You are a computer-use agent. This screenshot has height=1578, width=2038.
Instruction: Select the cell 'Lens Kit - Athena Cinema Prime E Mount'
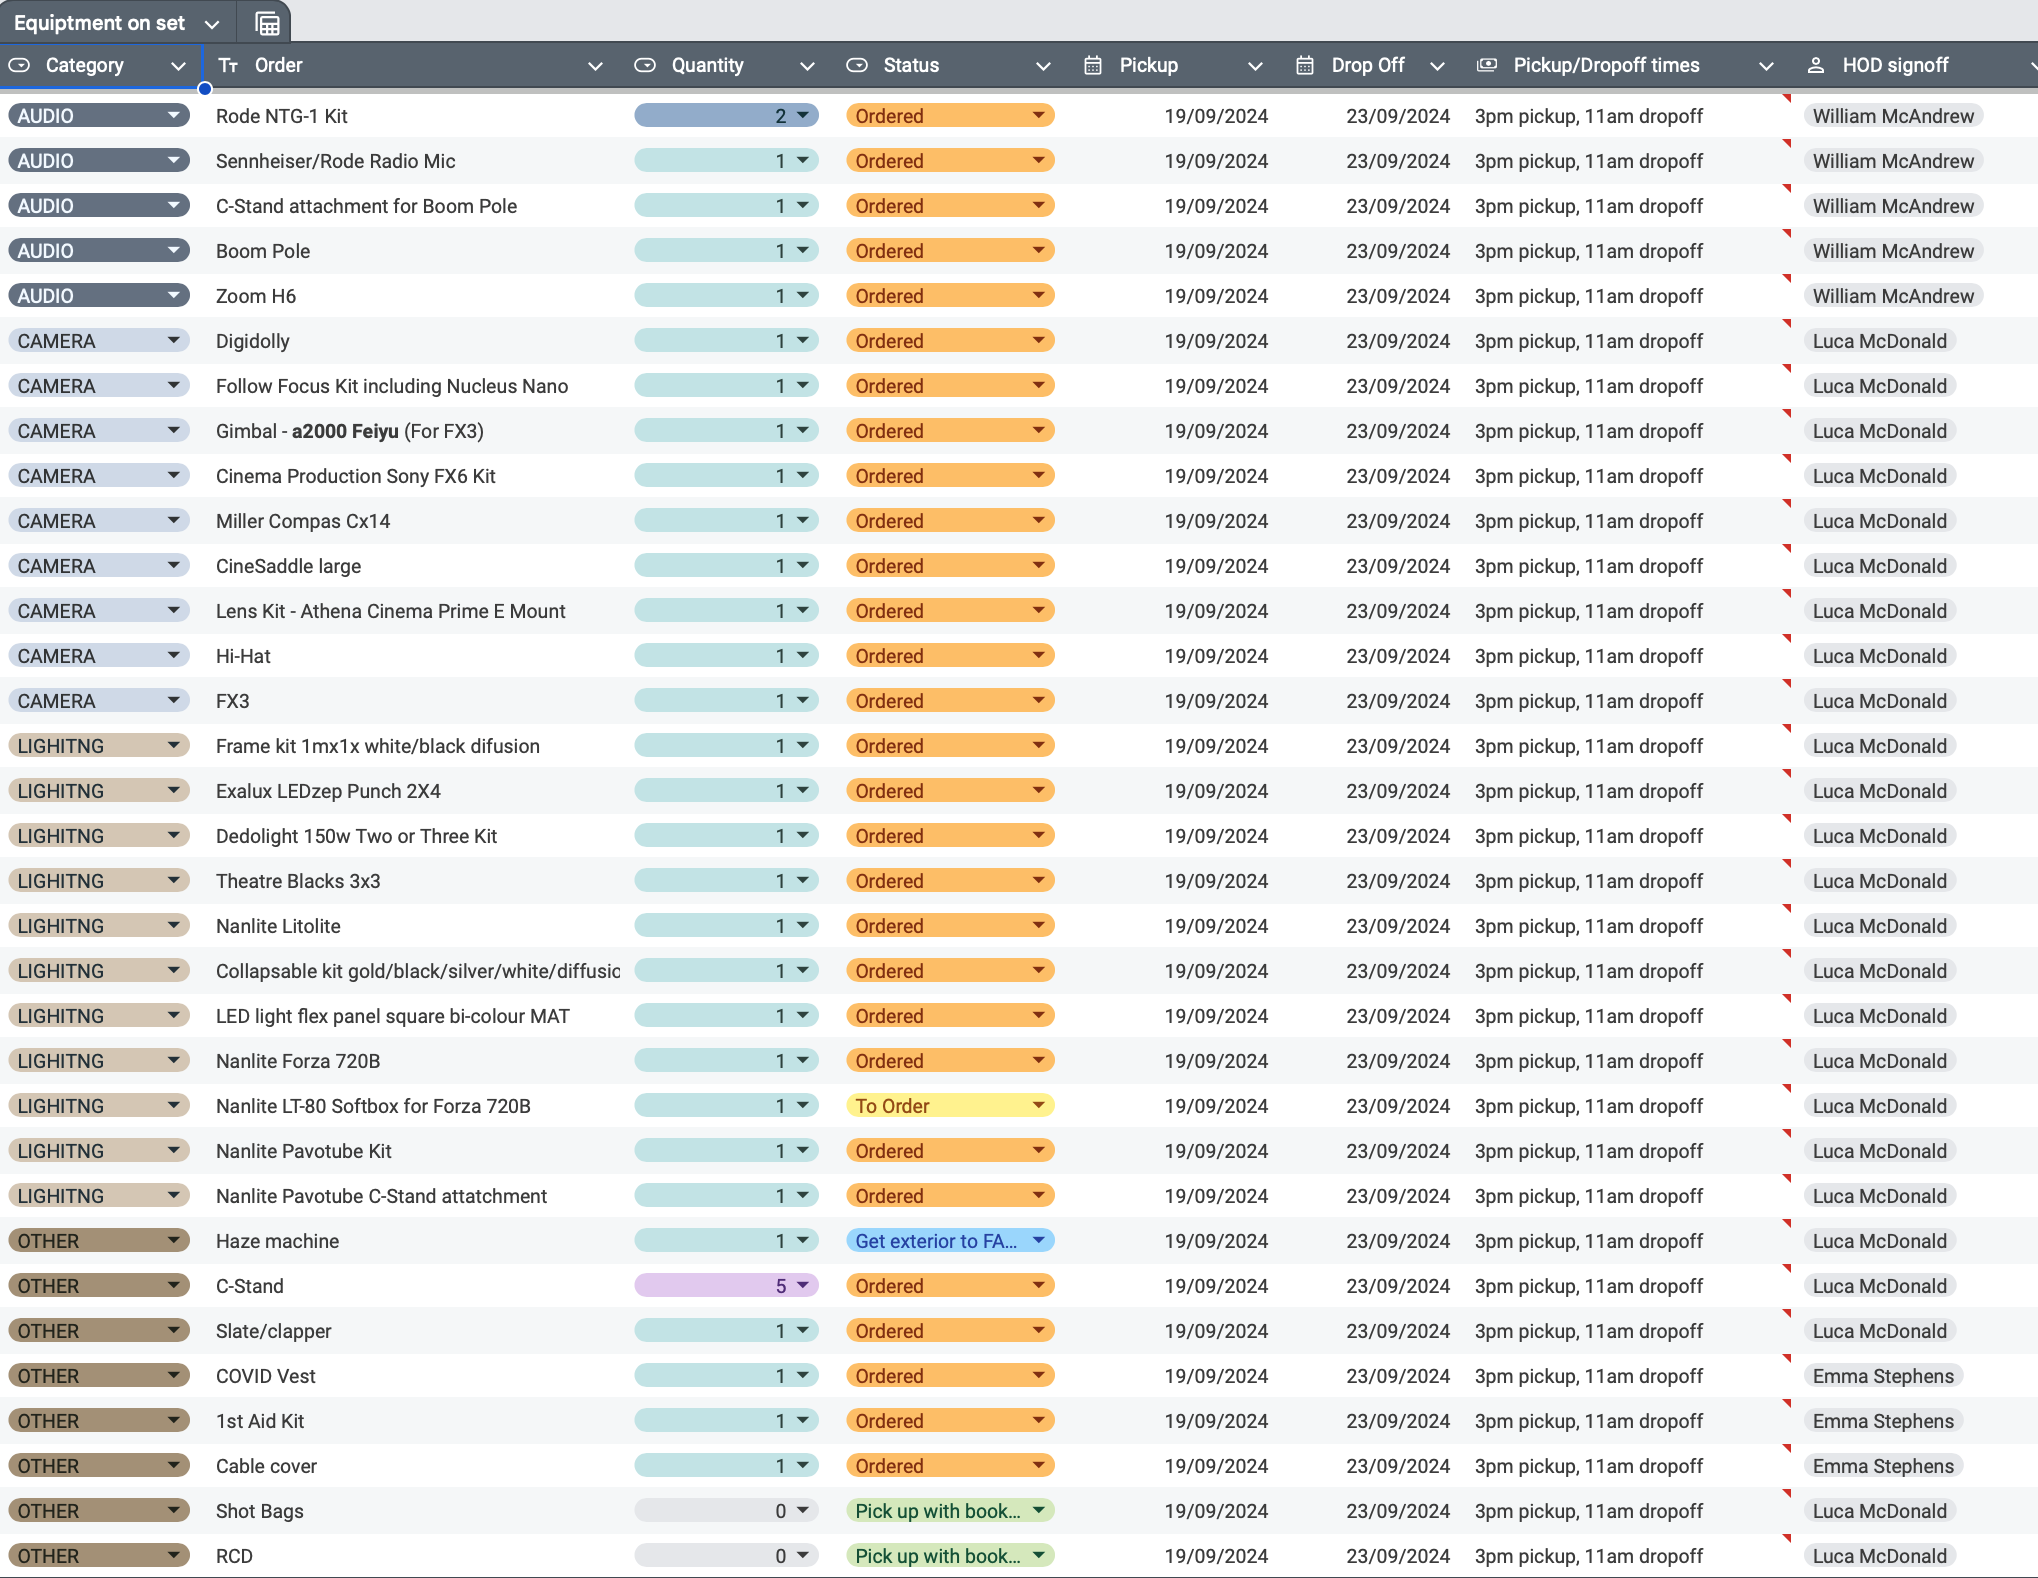point(414,611)
